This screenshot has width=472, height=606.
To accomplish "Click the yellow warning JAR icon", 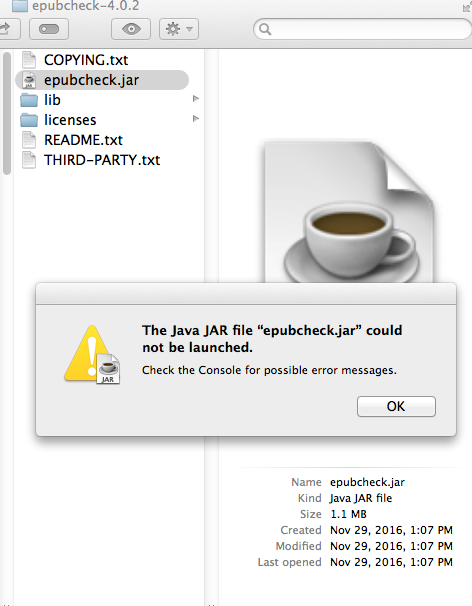I will point(92,355).
